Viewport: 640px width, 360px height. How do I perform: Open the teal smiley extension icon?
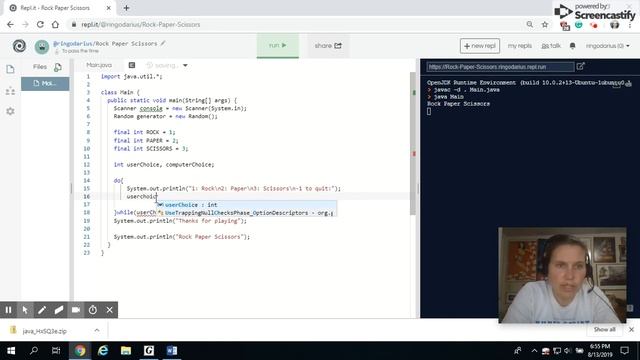579,25
